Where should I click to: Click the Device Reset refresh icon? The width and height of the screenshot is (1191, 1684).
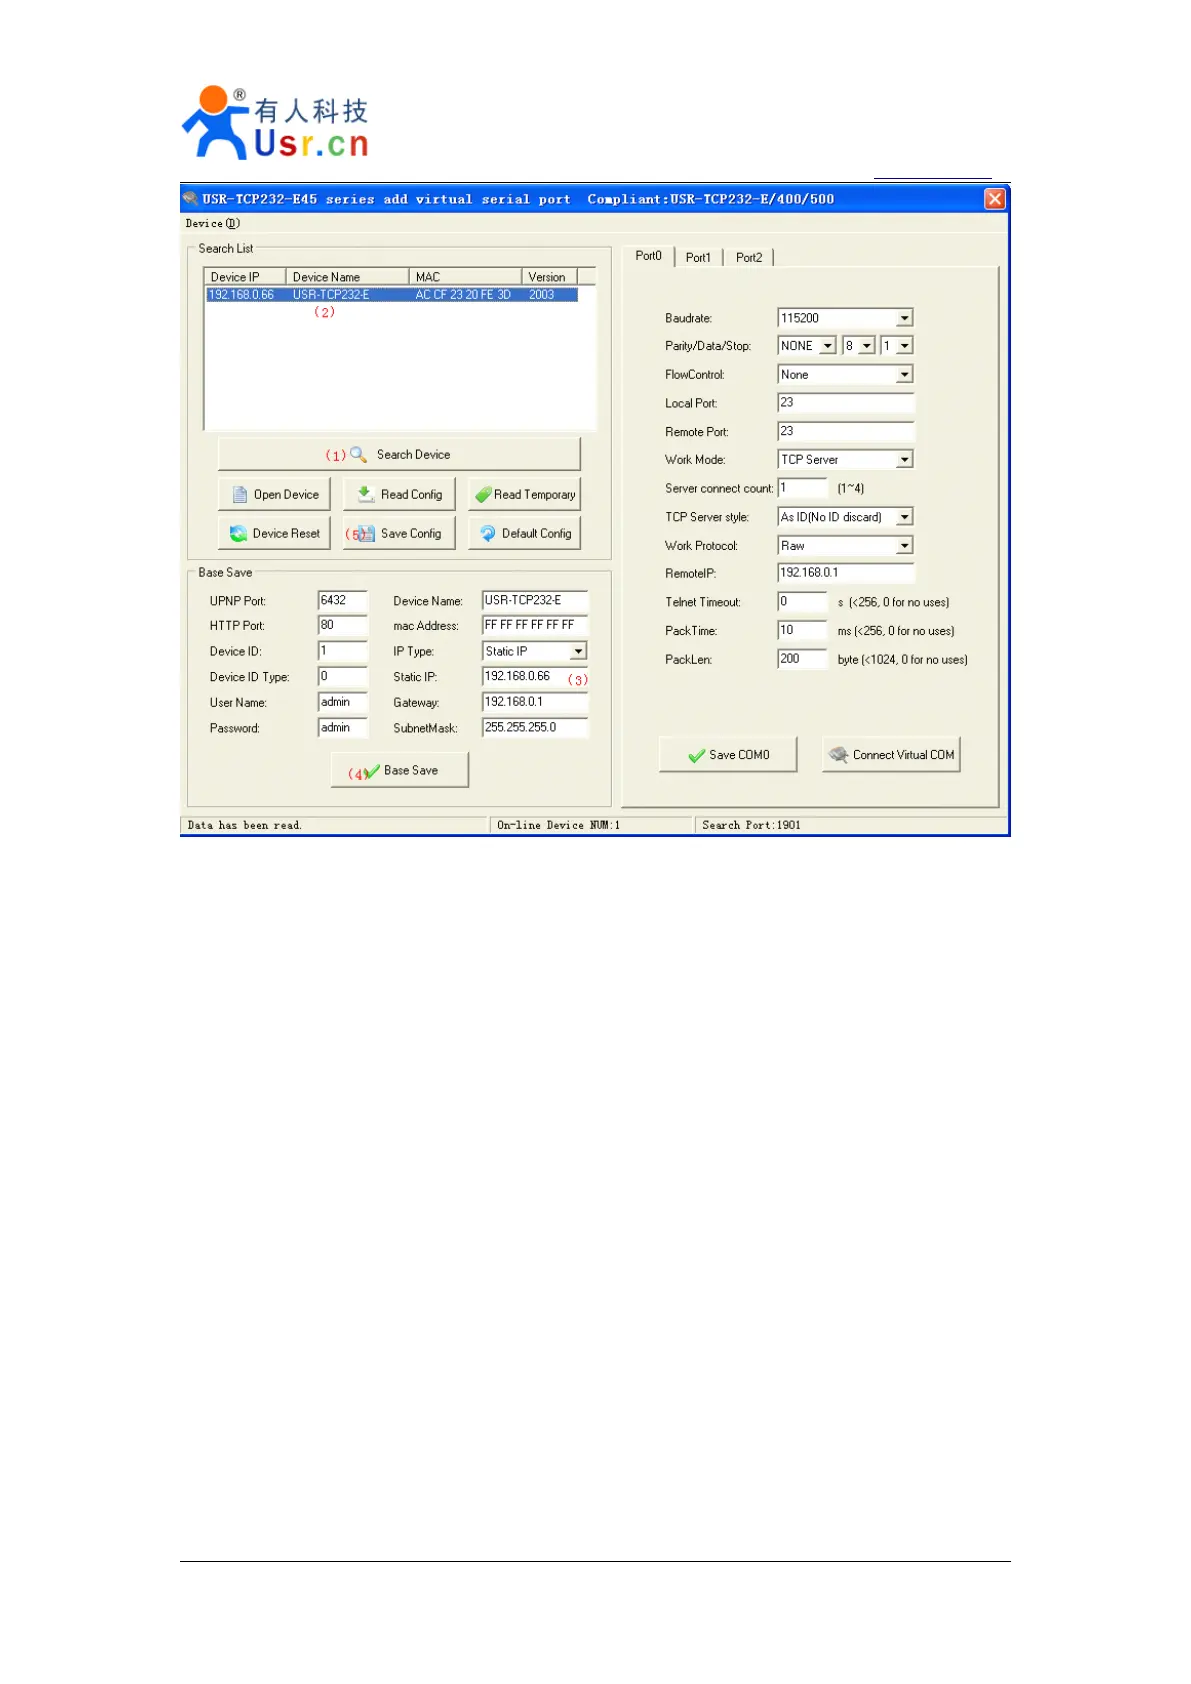click(238, 533)
